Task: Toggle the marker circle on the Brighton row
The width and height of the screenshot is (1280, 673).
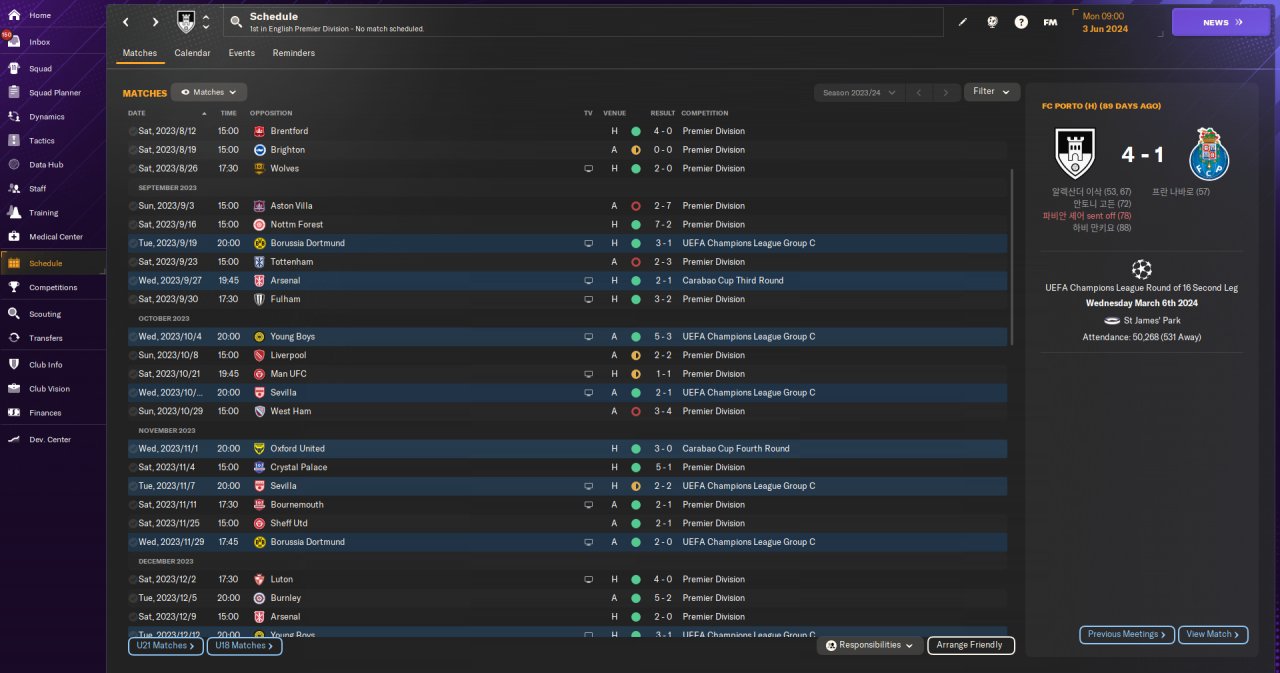Action: [x=133, y=150]
